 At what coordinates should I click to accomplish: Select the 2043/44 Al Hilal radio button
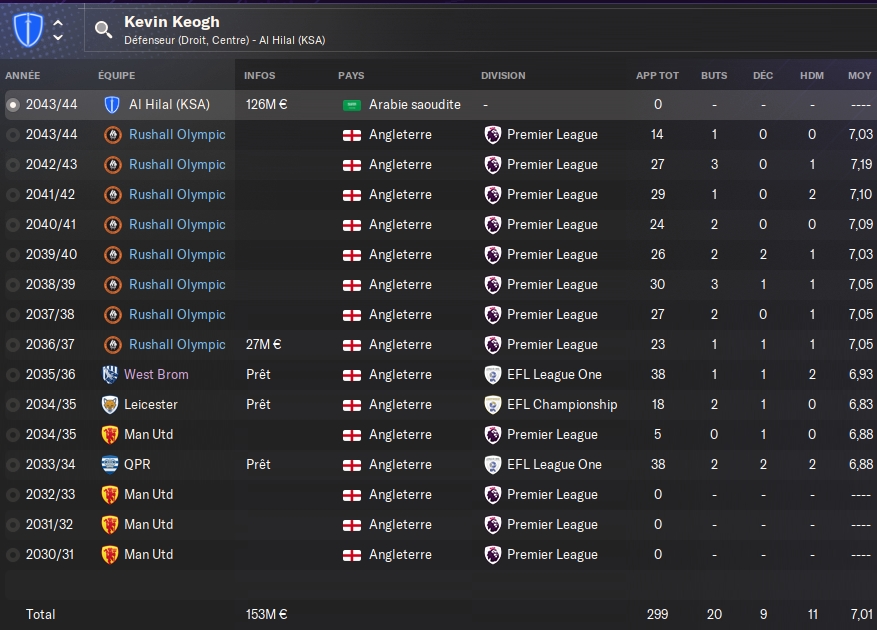pos(12,104)
